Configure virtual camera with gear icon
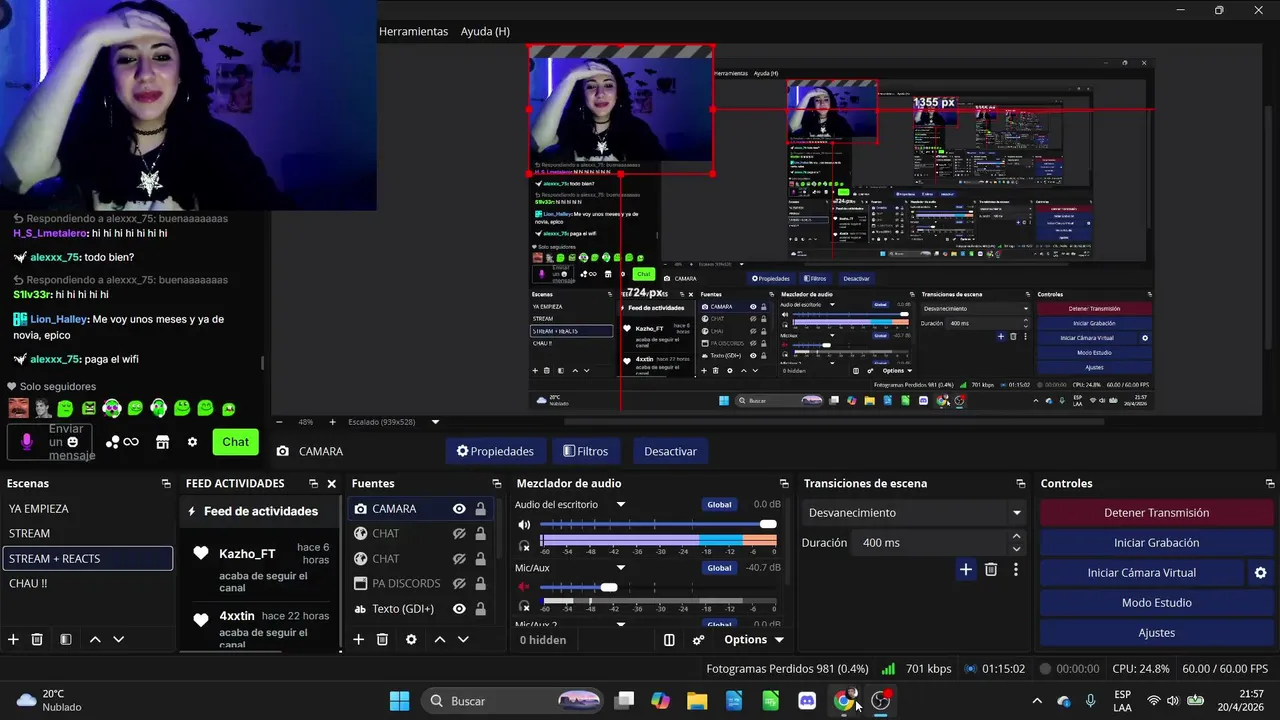This screenshot has width=1280, height=720. (x=1260, y=573)
